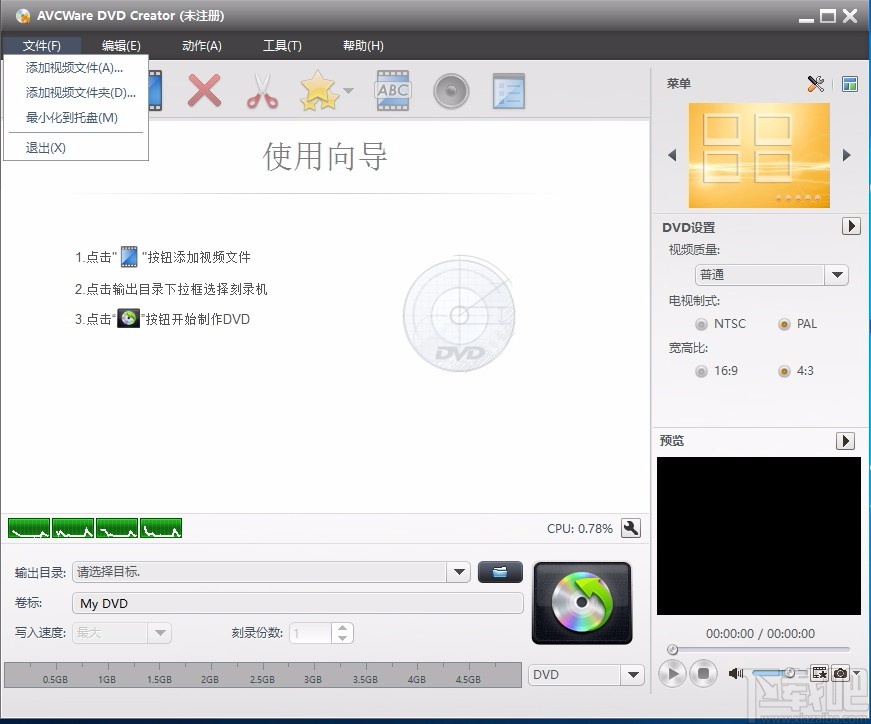This screenshot has height=724, width=871.
Task: Click the scissors clip editing icon
Action: click(x=261, y=90)
